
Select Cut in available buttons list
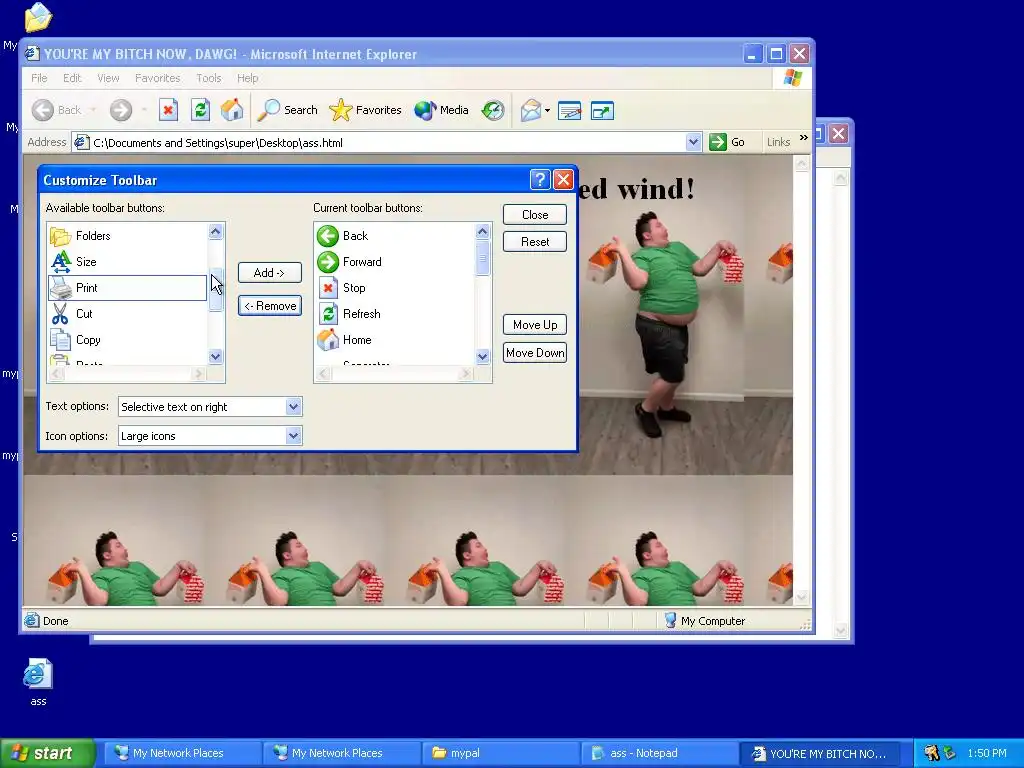click(127, 314)
